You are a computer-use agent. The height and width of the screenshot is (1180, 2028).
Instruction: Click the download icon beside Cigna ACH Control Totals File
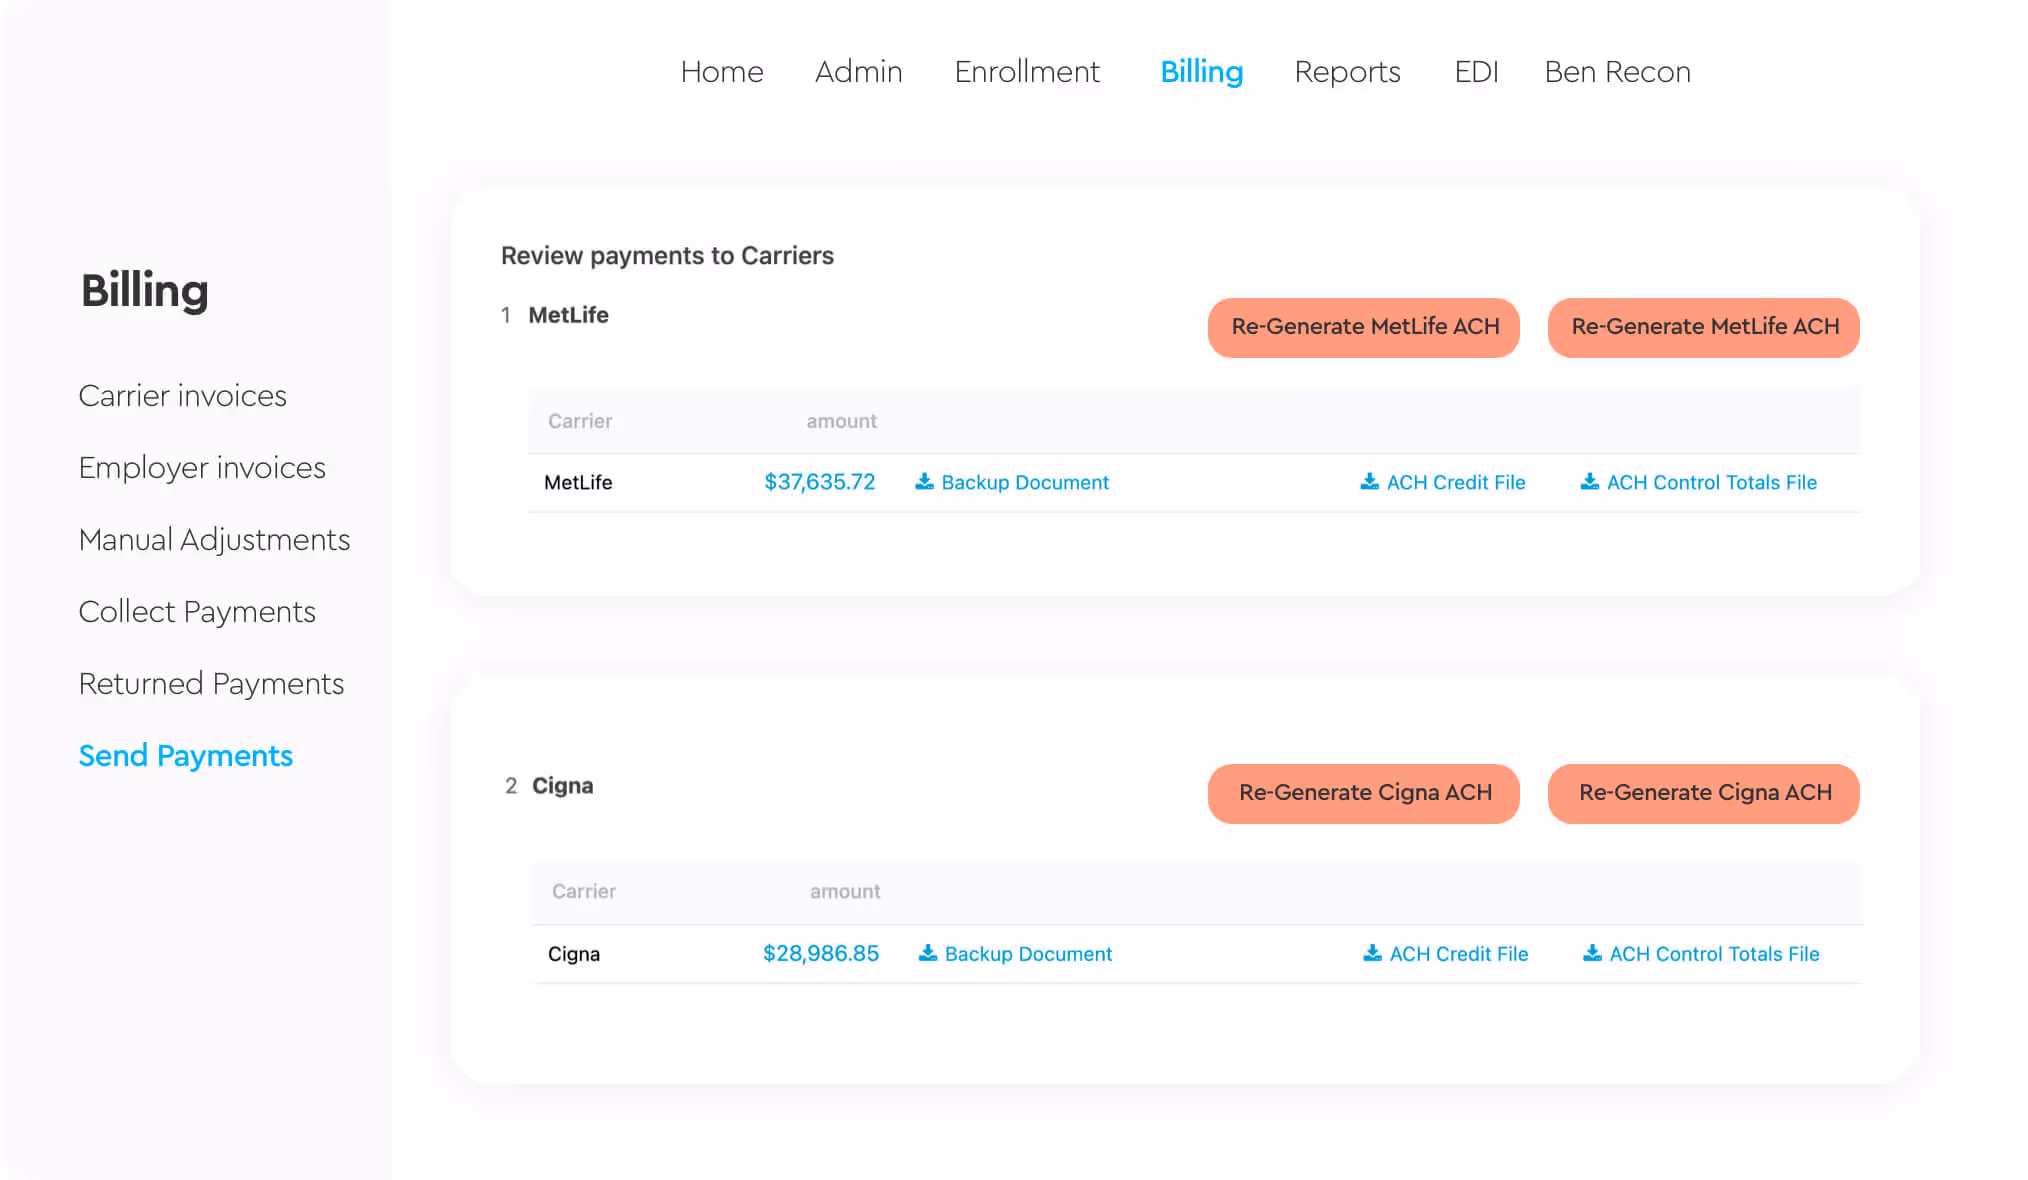pyautogui.click(x=1593, y=953)
